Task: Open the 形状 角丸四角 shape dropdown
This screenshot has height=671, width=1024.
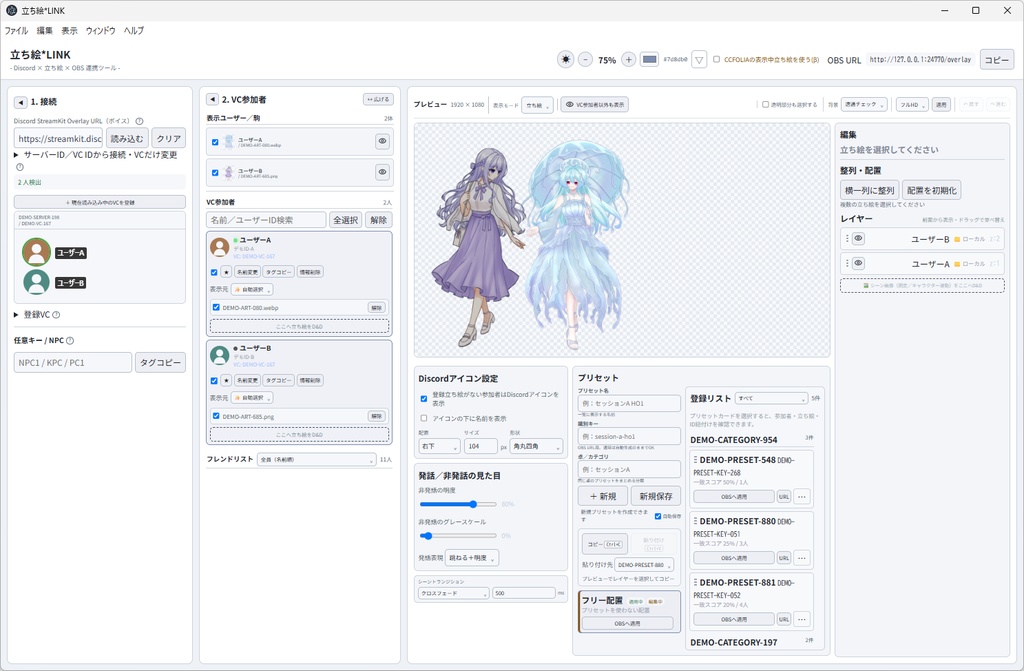Action: coord(536,446)
